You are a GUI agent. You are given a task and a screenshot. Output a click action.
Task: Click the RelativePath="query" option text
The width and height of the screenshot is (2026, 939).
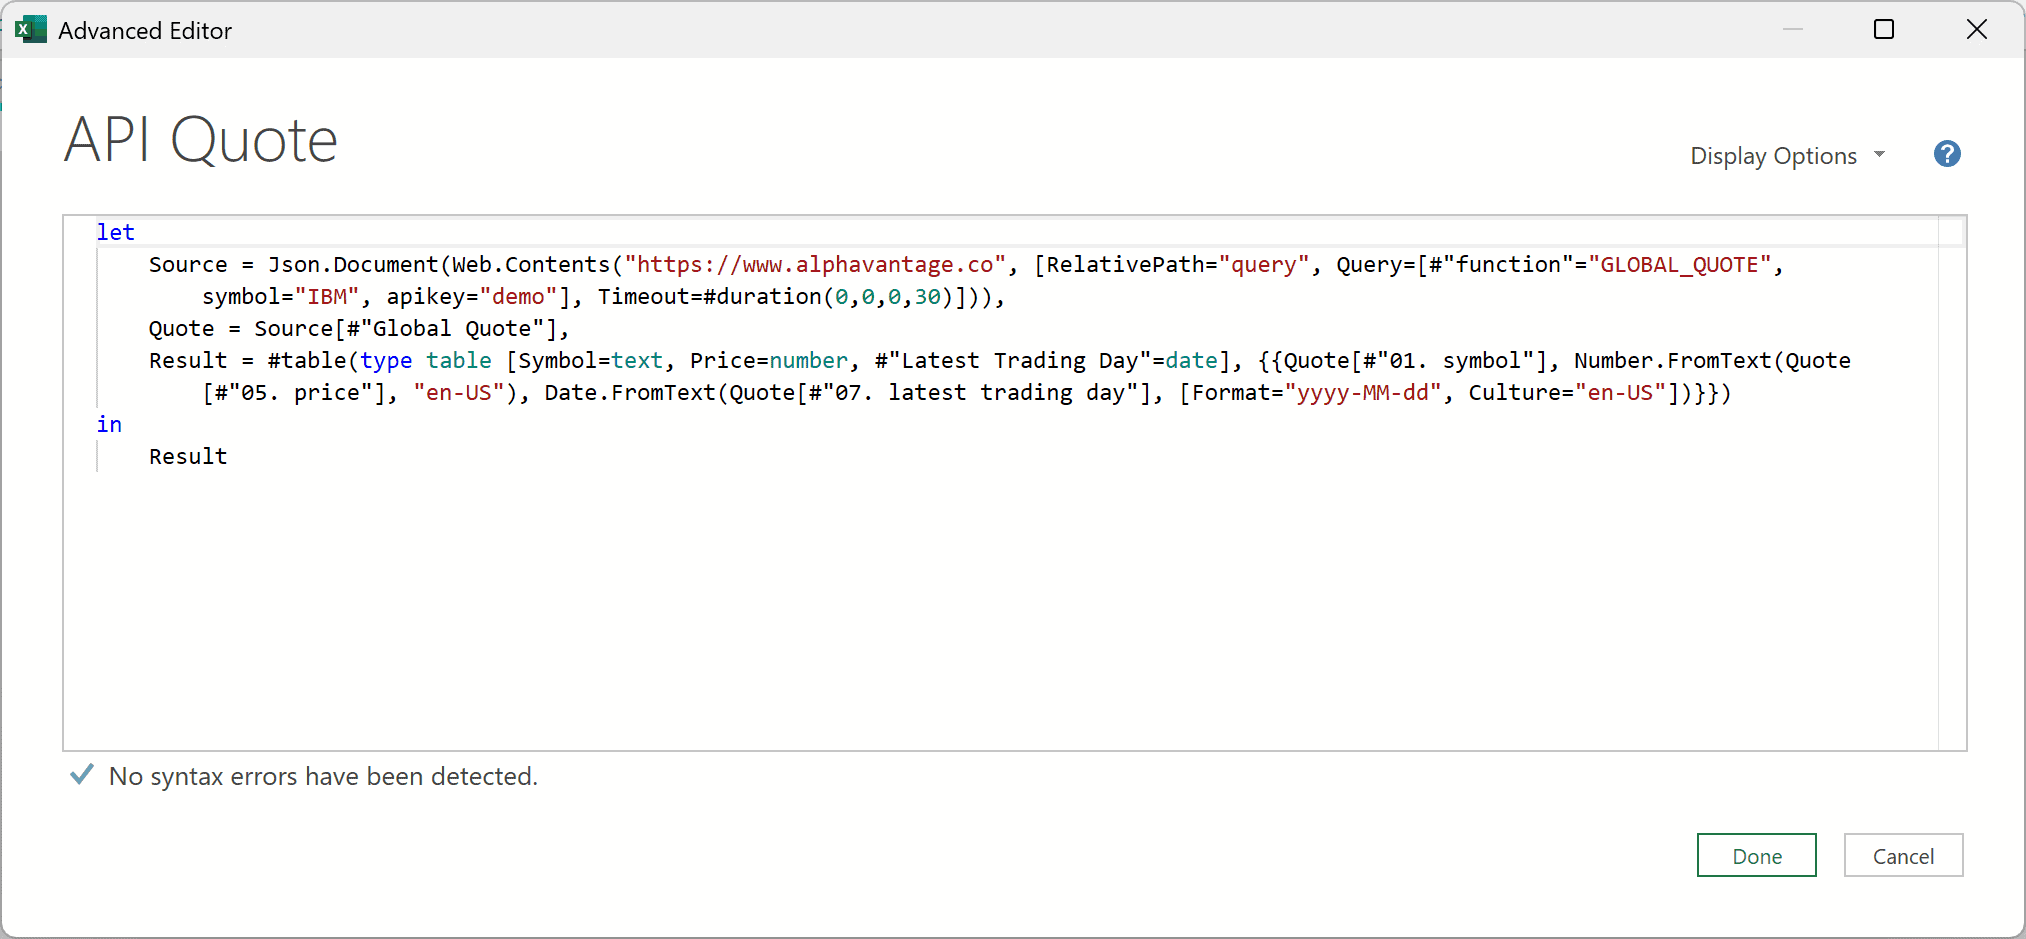(x=1178, y=264)
